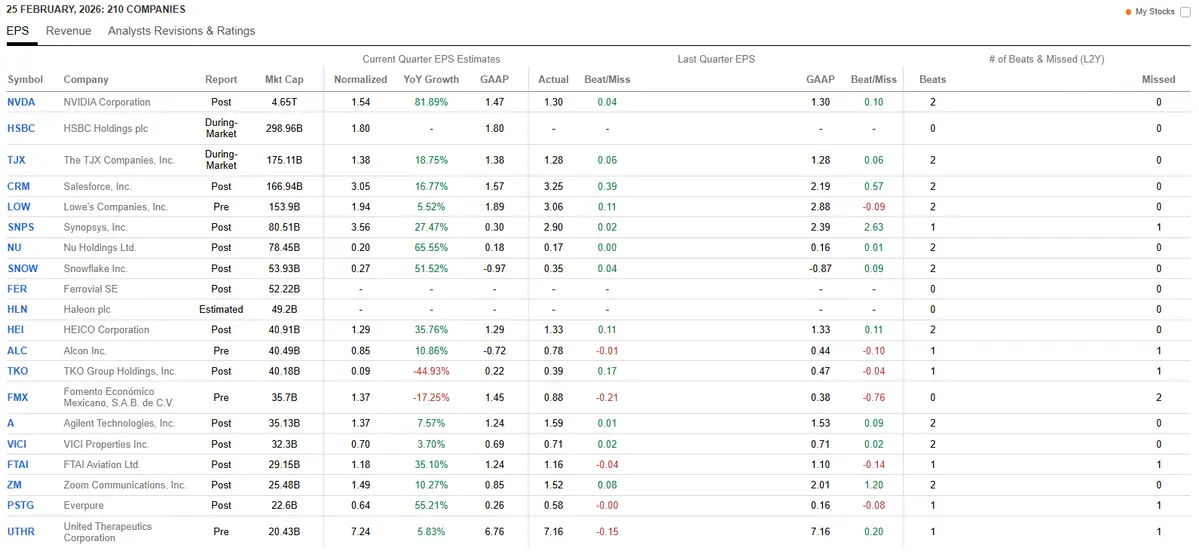The width and height of the screenshot is (1199, 554).
Task: Click the Everpure company name
Action: tap(83, 506)
